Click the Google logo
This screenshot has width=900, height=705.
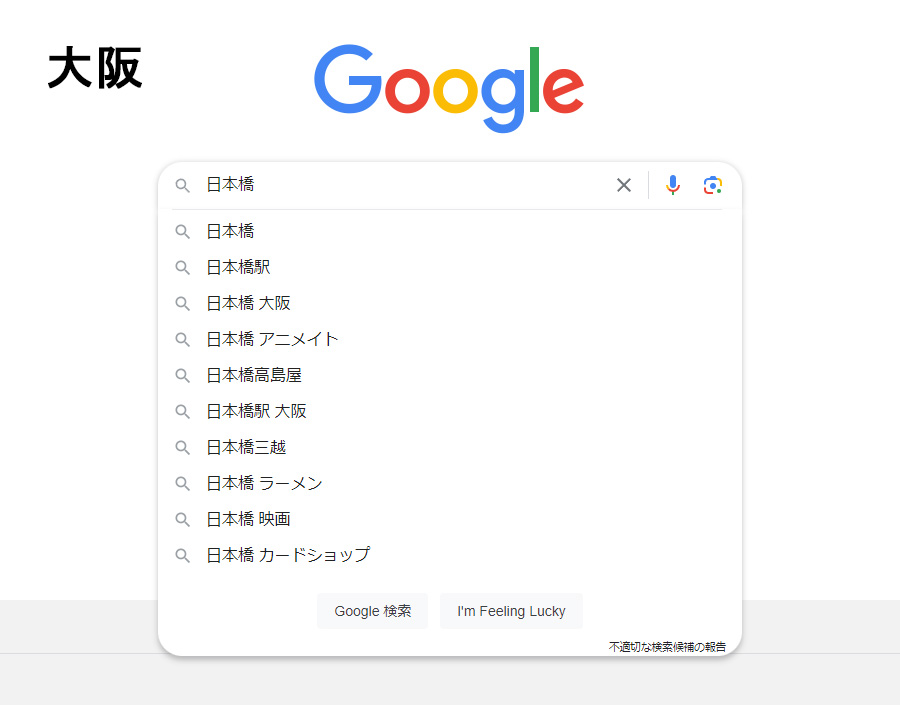tap(449, 88)
